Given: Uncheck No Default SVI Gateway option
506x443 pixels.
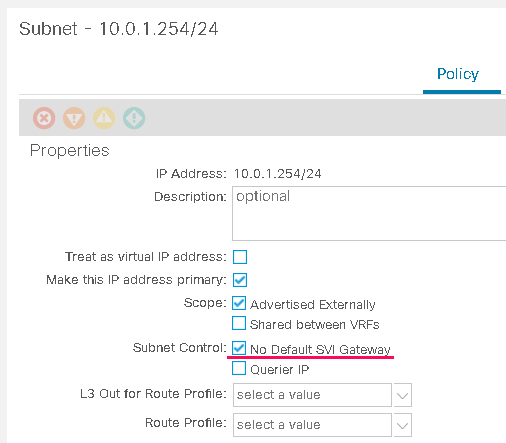Looking at the screenshot, I should pos(239,348).
